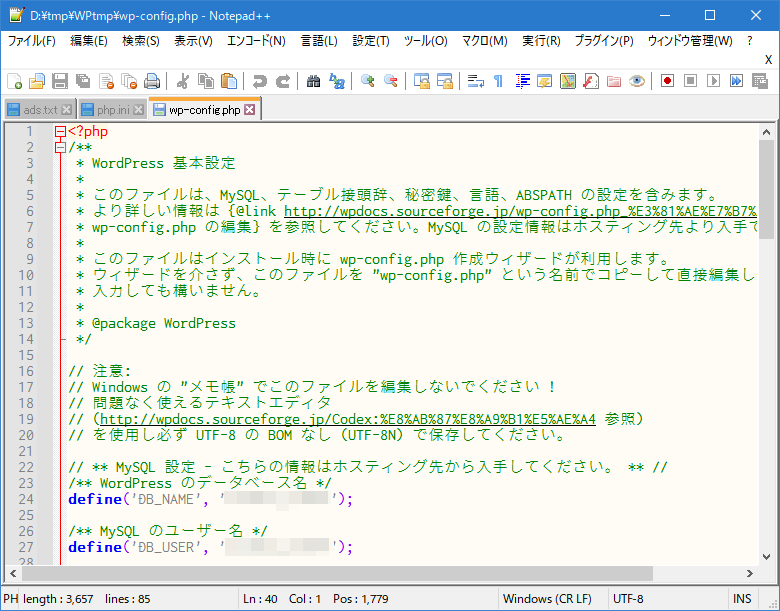Screen dimensions: 780x611
Task: Zoom in using the magnifier plus icon
Action: (x=368, y=81)
